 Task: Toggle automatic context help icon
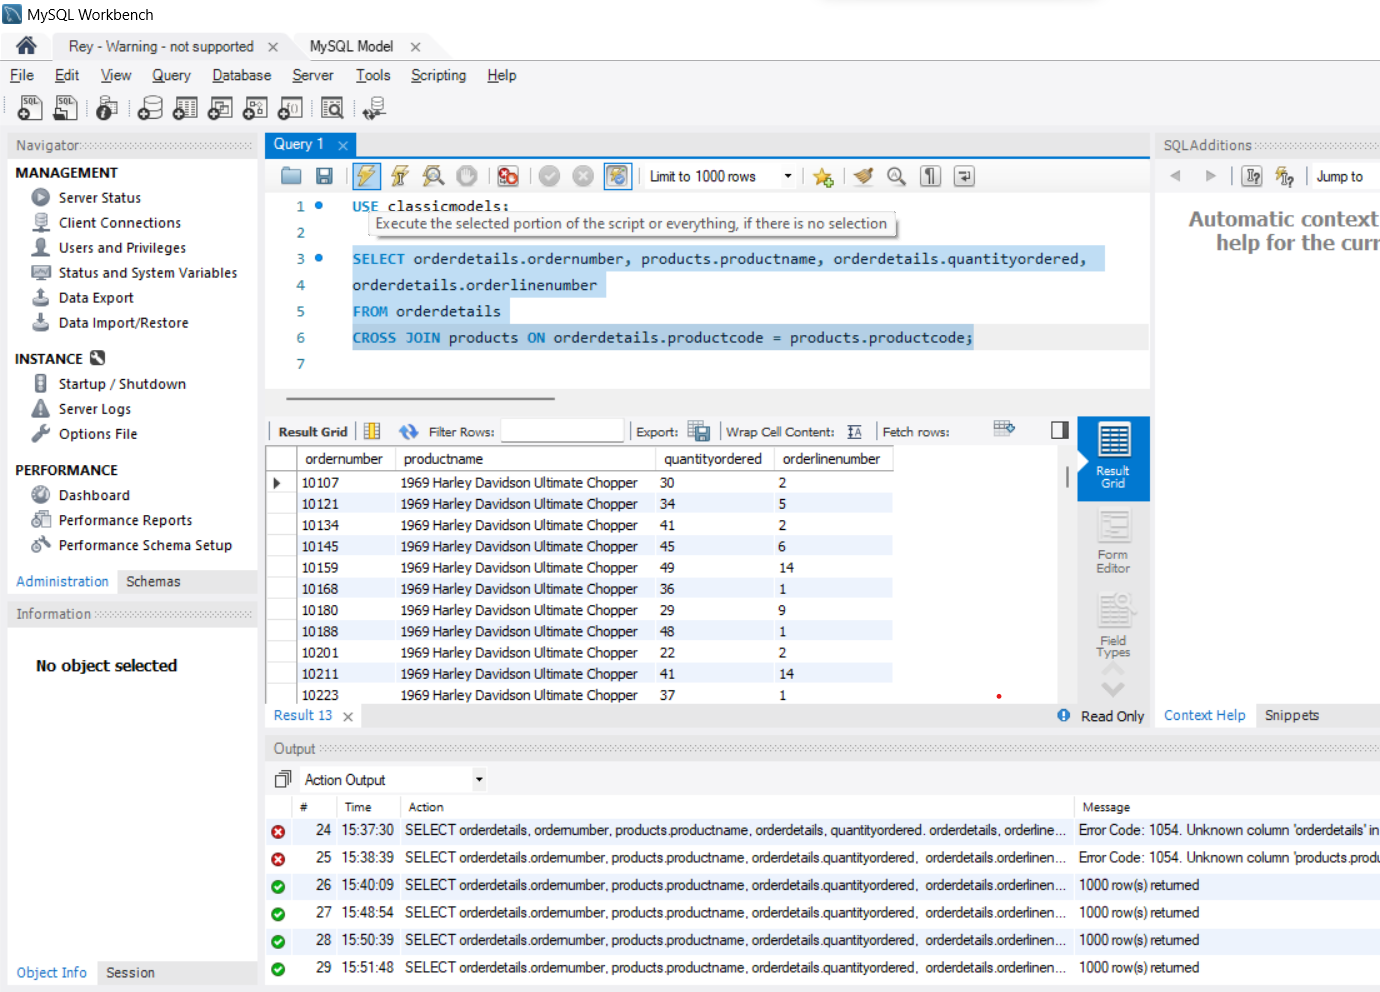click(x=1285, y=176)
